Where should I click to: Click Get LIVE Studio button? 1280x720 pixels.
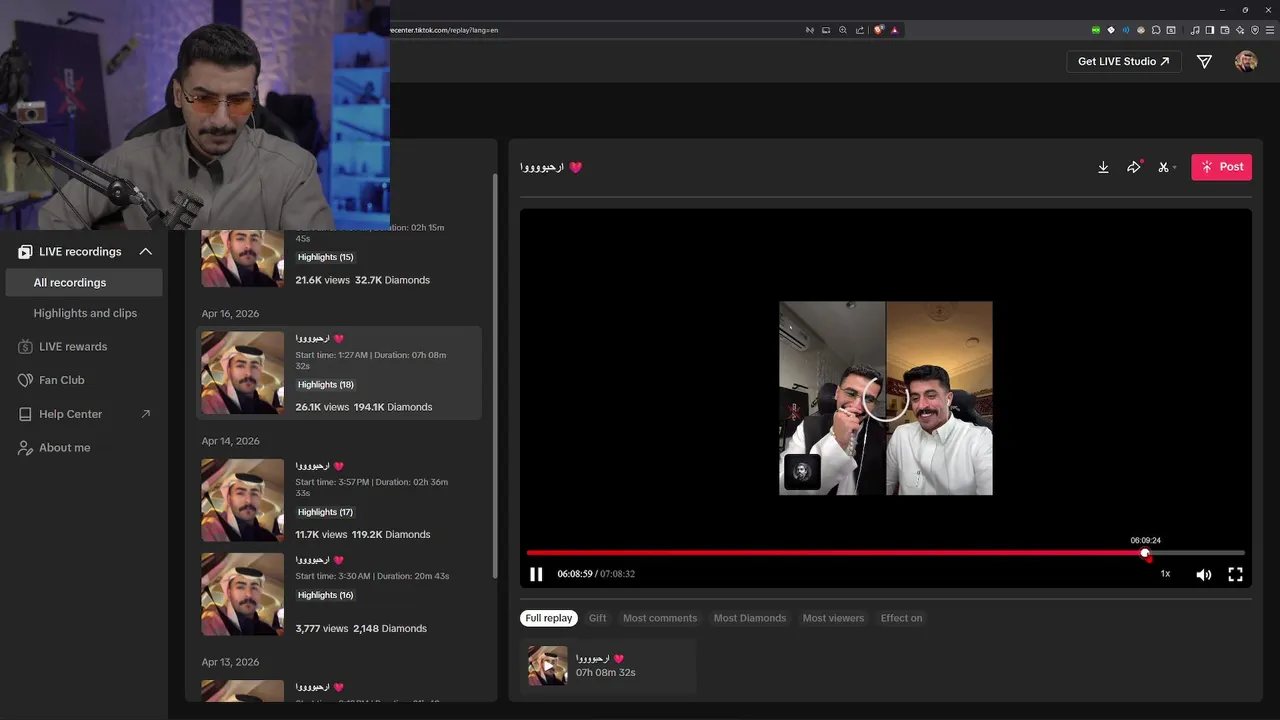[1123, 61]
